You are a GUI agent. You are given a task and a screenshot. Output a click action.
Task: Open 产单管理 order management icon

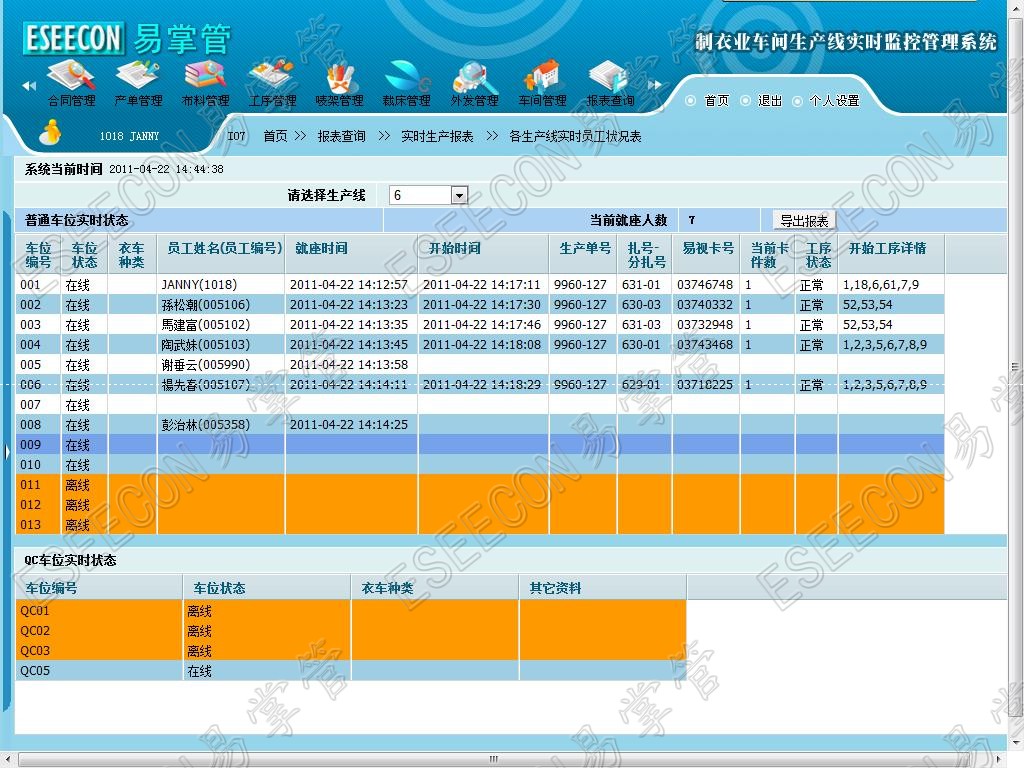(138, 82)
